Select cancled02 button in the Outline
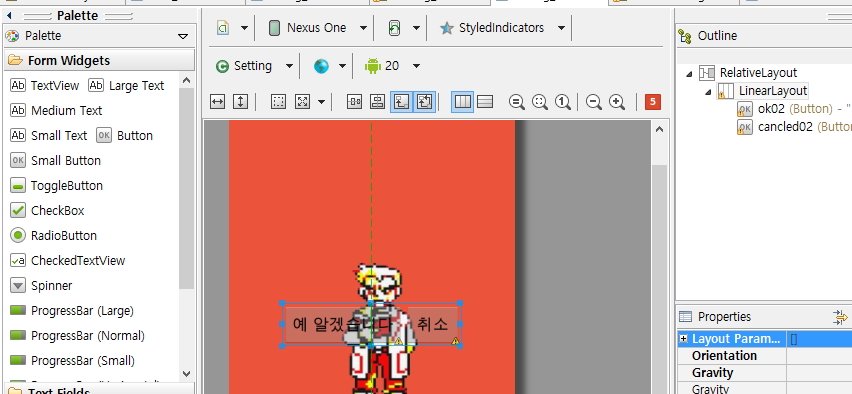The image size is (852, 394). 794,127
